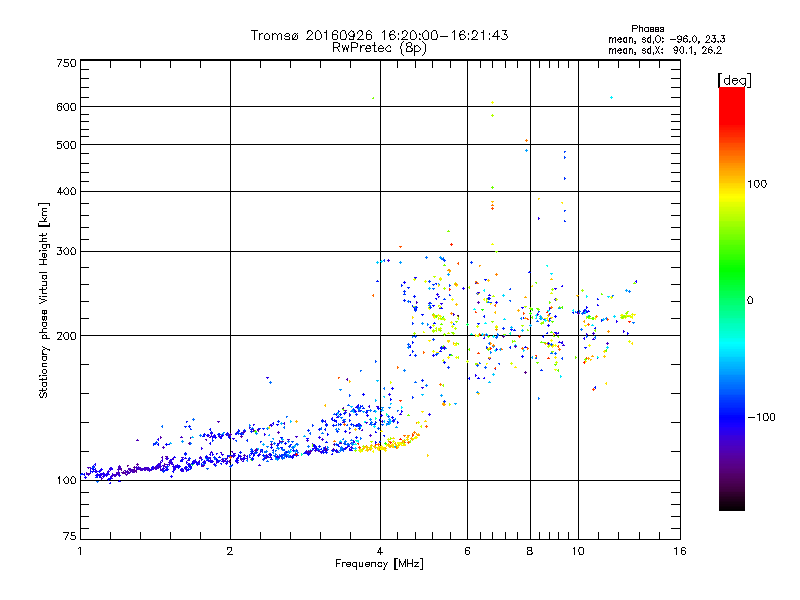Click the x-axis tick '2'

[x=230, y=551]
